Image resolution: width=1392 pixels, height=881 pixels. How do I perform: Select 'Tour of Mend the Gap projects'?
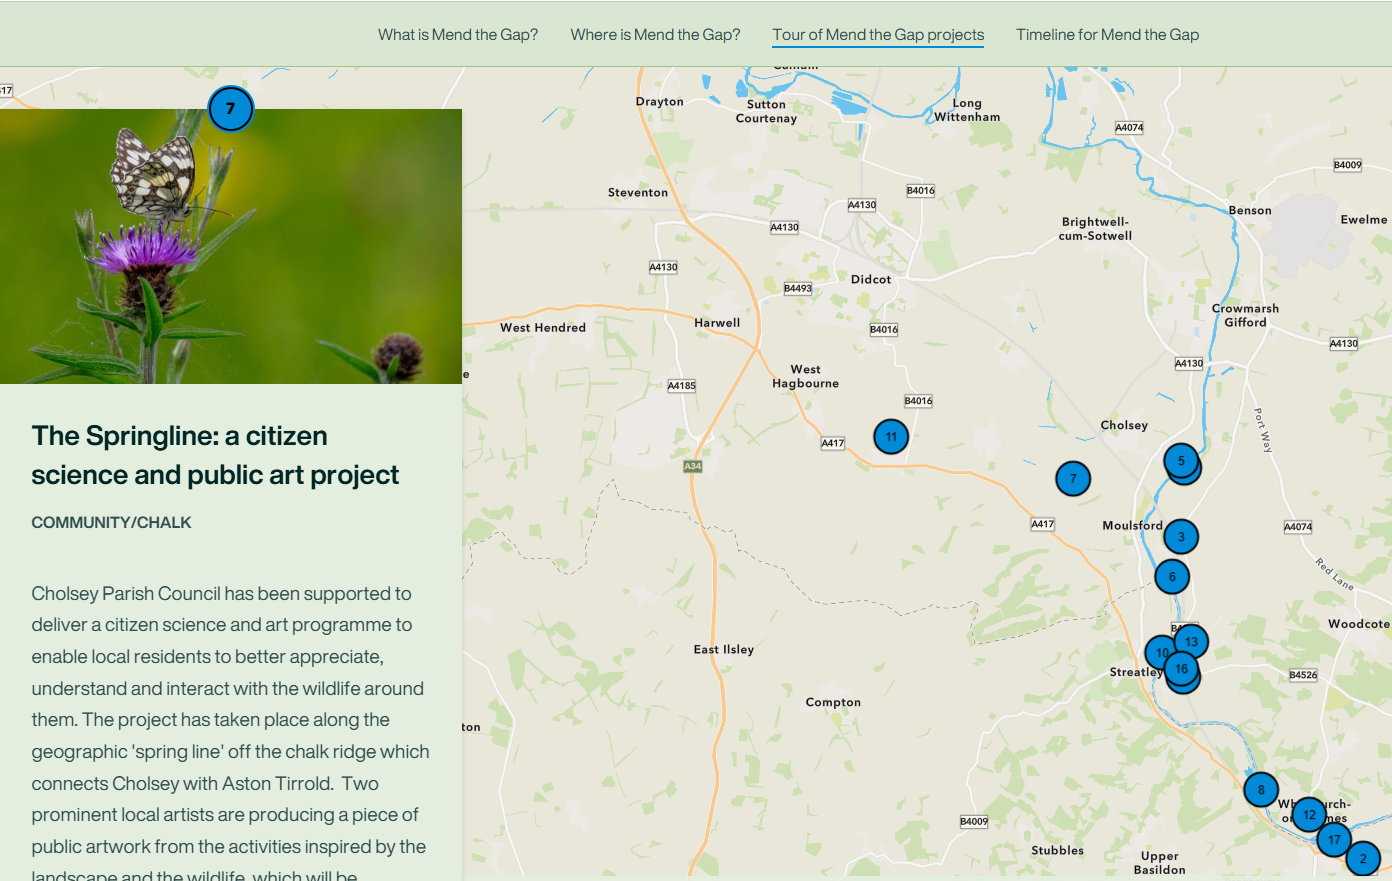click(877, 34)
